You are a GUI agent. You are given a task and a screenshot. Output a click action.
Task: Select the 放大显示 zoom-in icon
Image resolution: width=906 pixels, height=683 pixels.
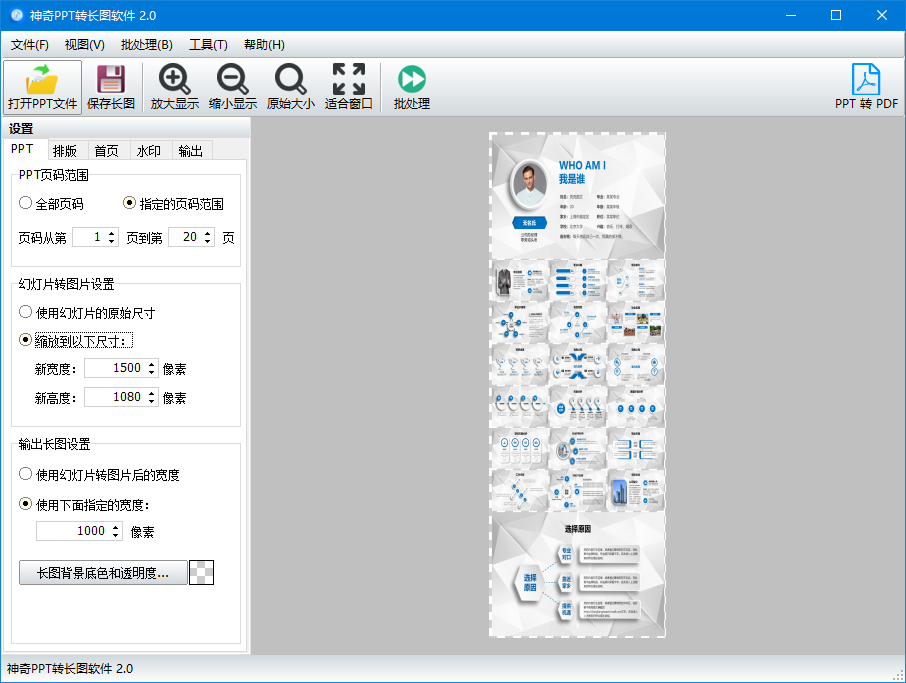point(174,85)
